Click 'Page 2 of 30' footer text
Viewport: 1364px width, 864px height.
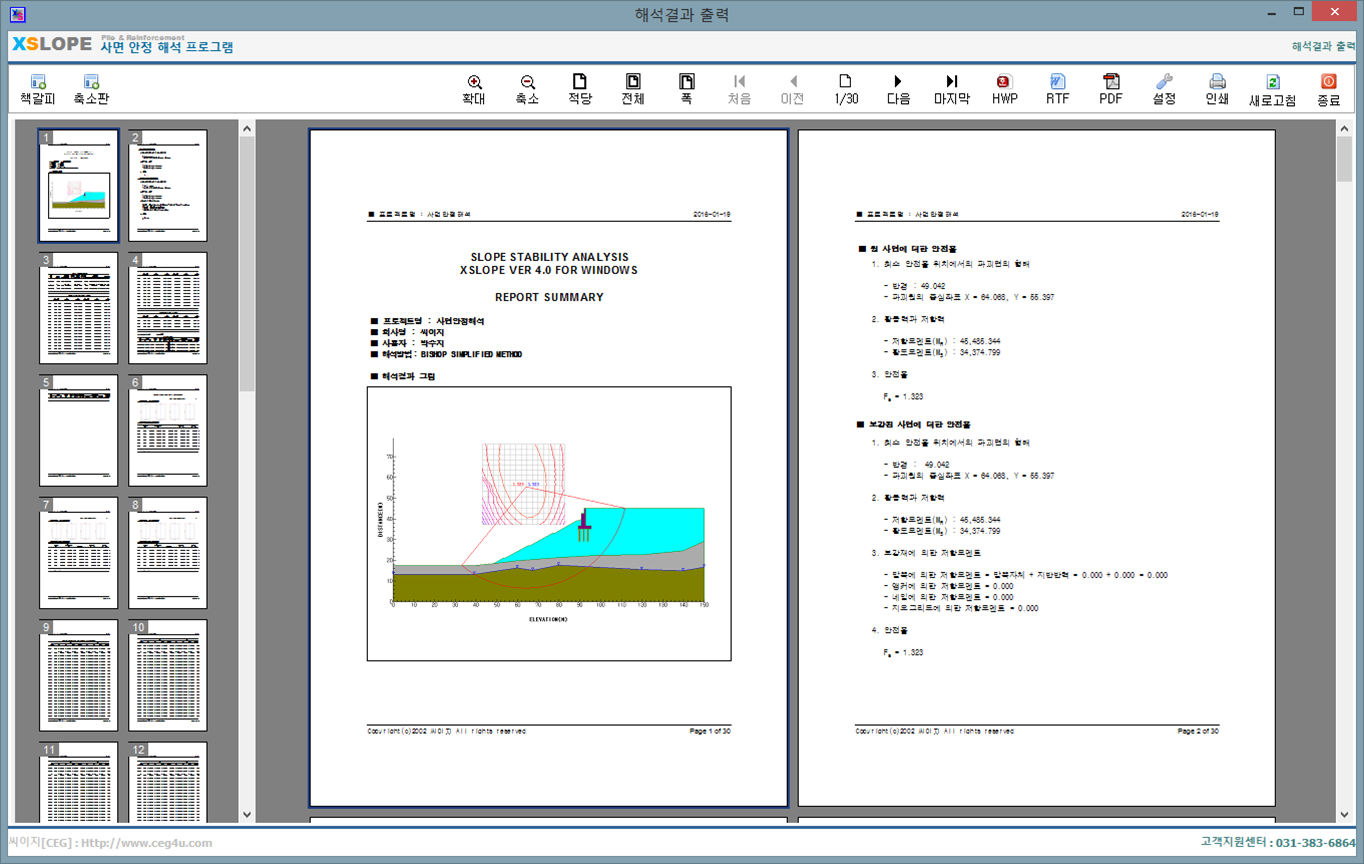[1198, 731]
